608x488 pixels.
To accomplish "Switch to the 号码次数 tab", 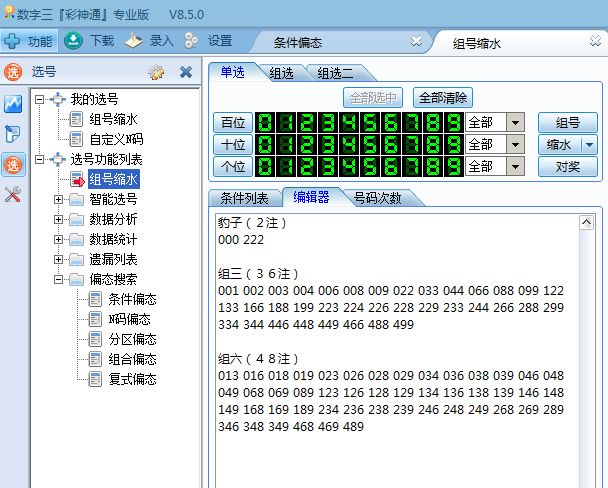I will point(378,198).
